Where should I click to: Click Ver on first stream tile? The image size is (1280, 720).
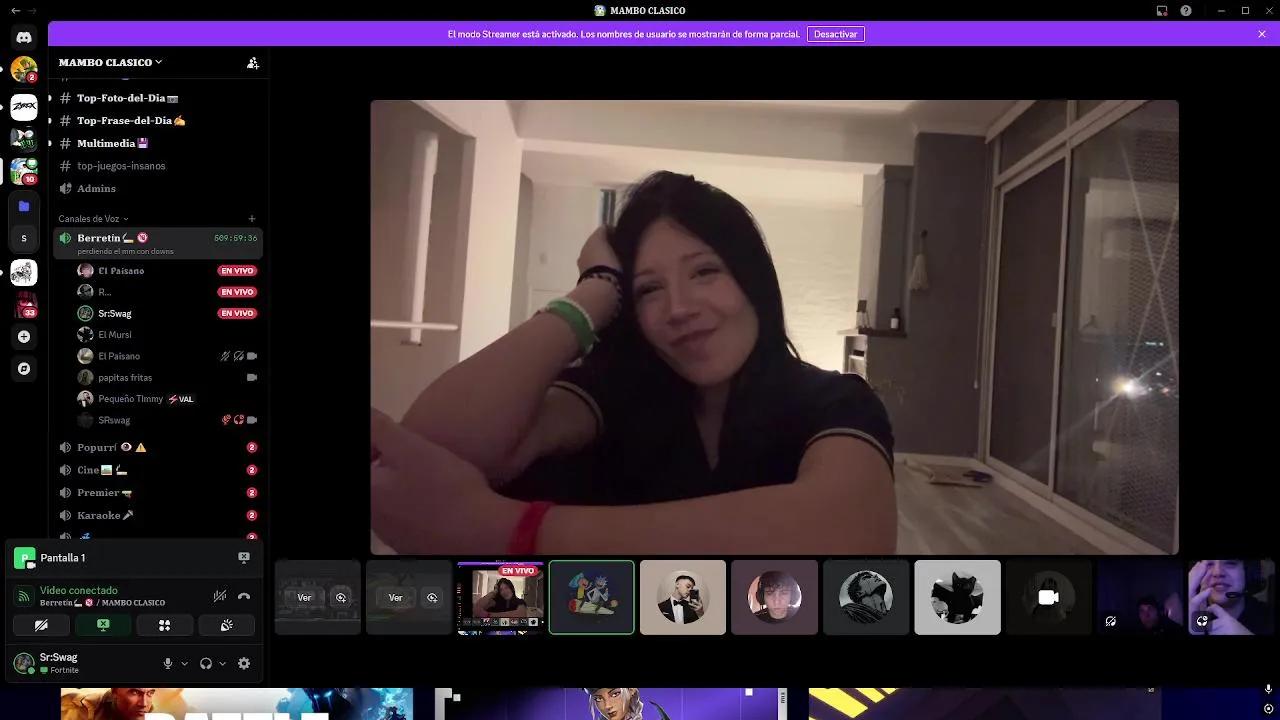(x=304, y=597)
